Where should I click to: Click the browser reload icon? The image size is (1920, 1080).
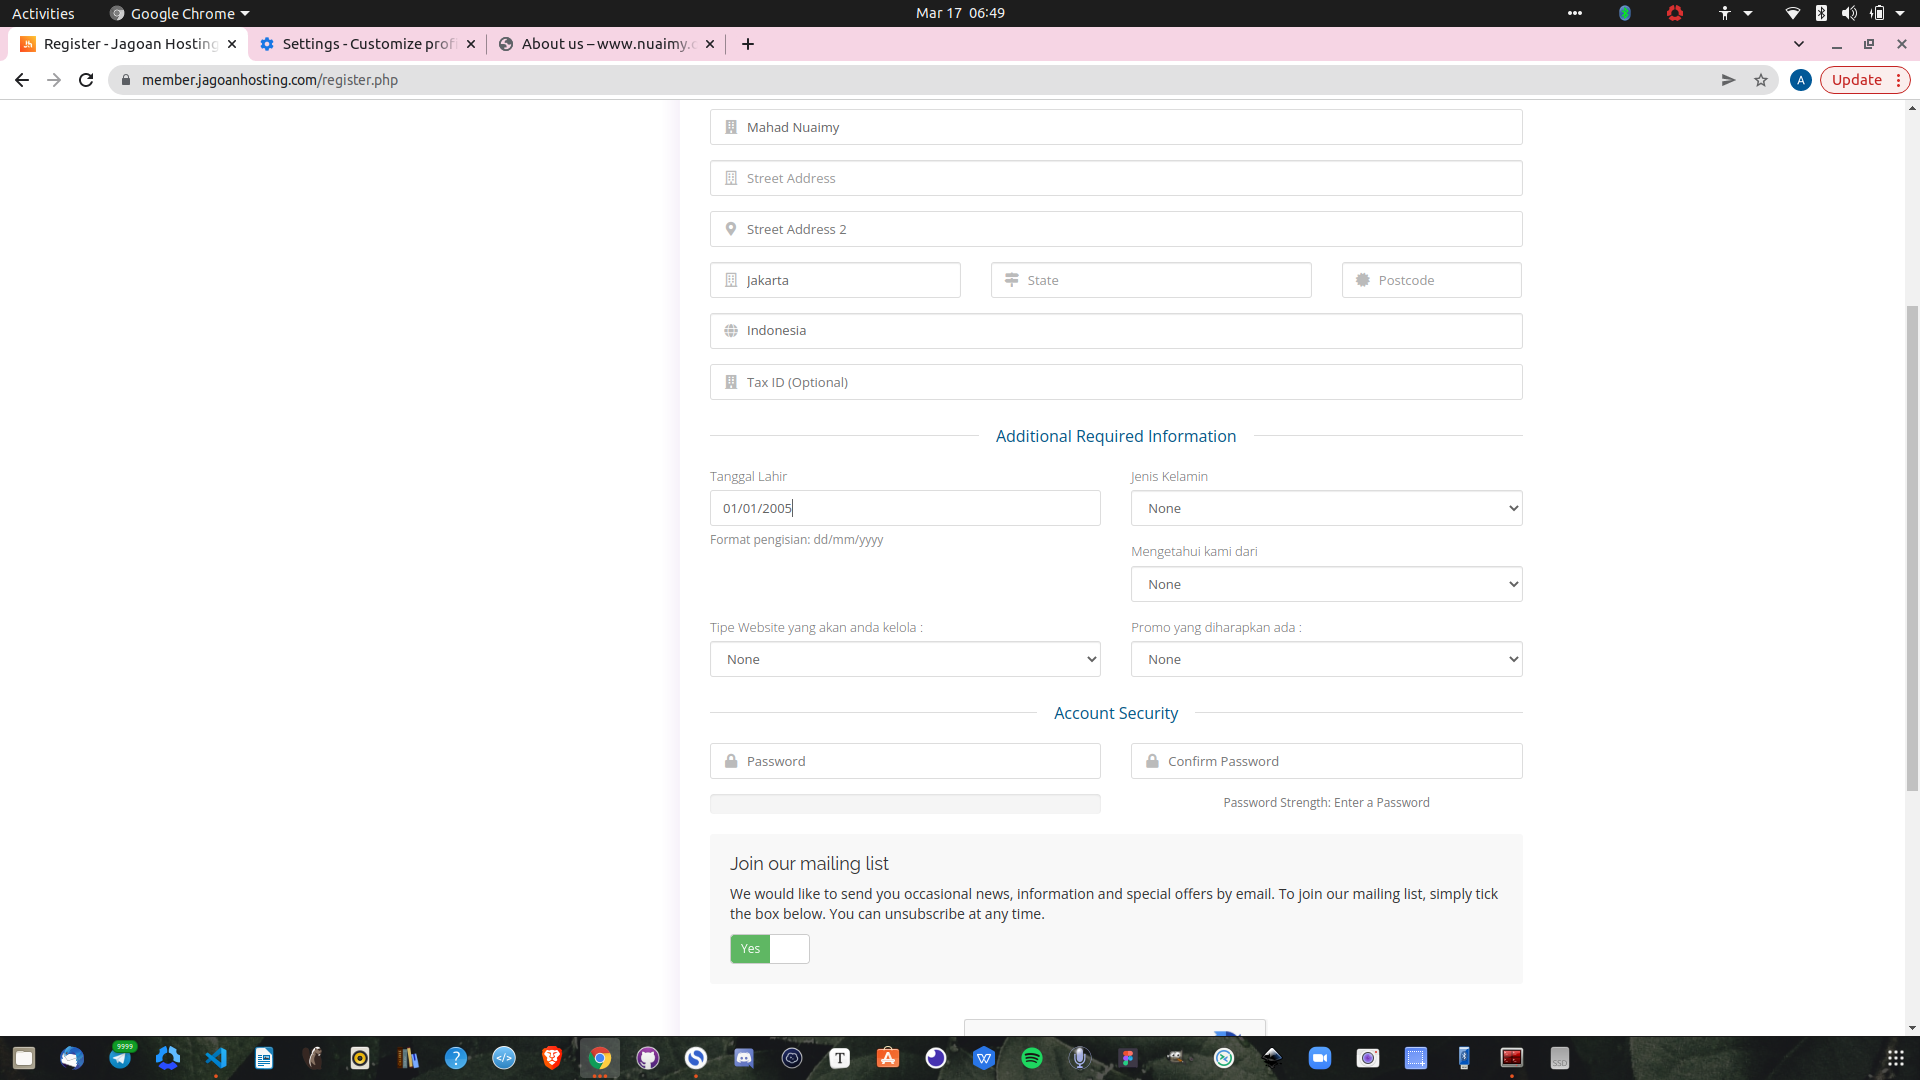point(86,80)
